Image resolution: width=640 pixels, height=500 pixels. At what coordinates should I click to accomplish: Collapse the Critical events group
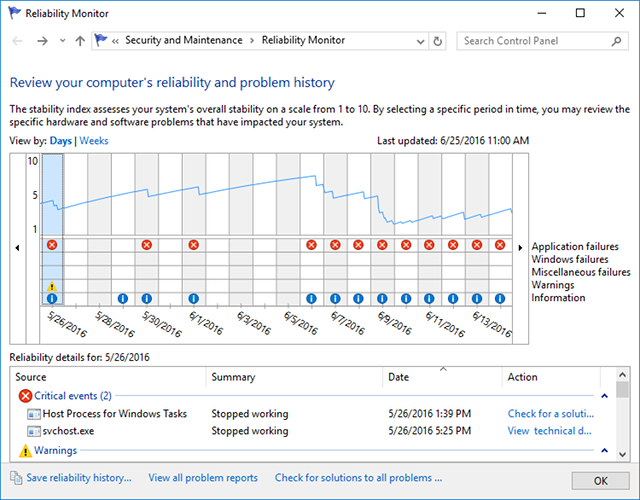point(604,396)
